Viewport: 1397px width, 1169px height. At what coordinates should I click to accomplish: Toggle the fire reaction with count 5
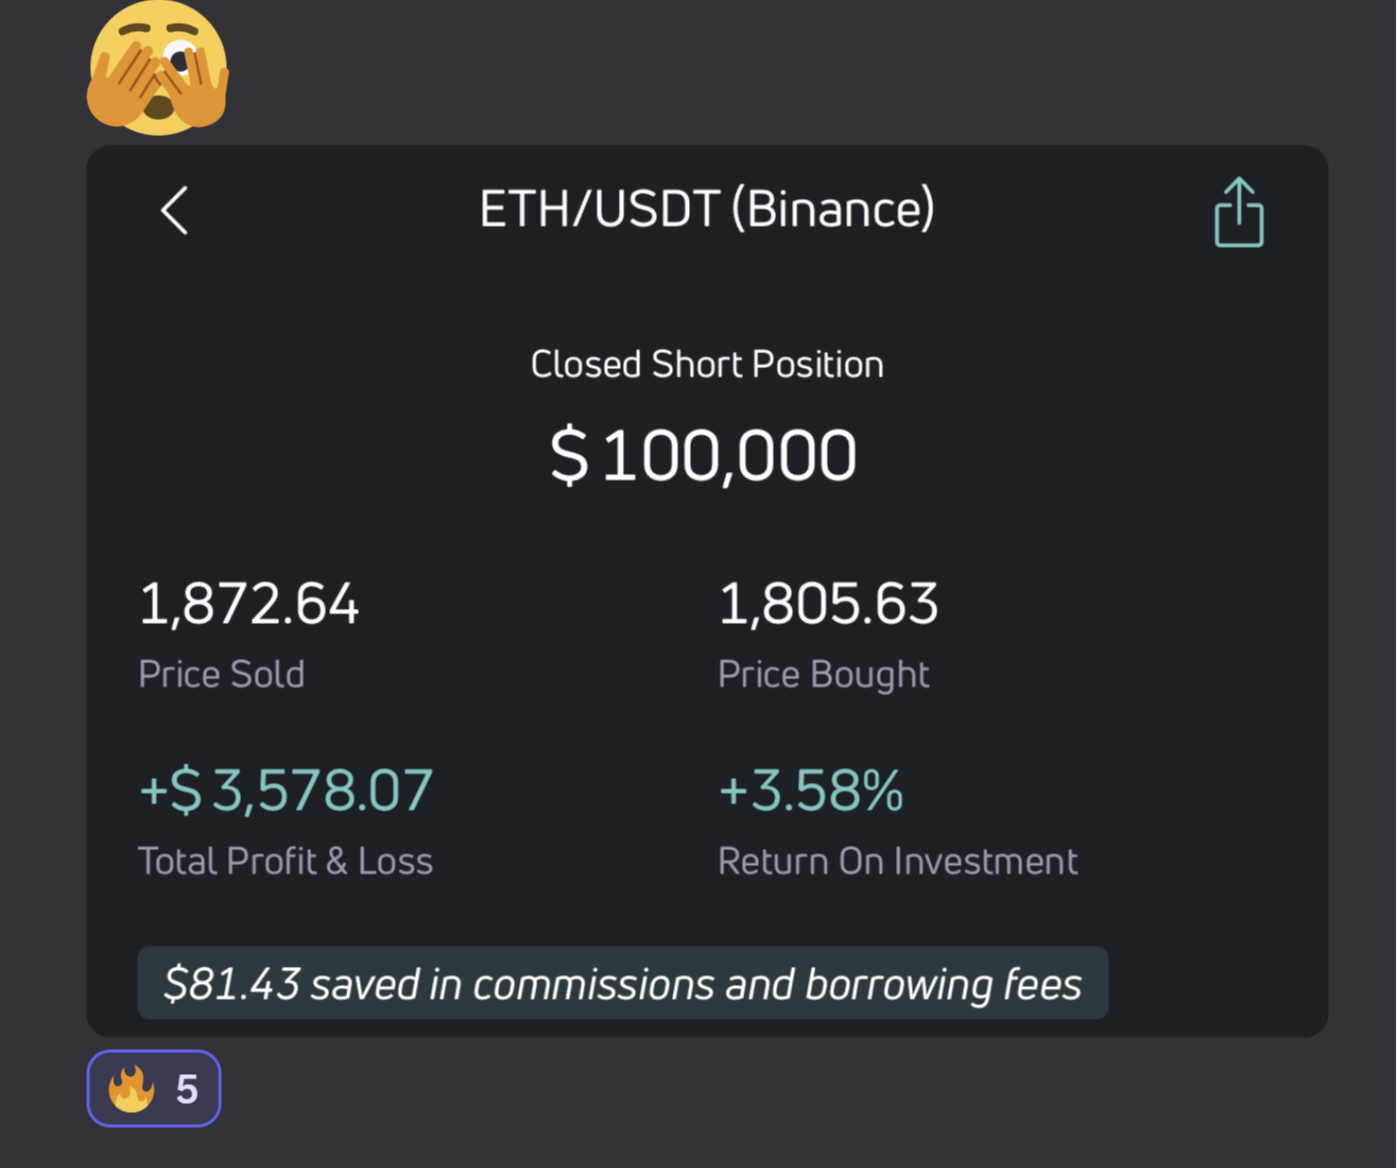[154, 1089]
